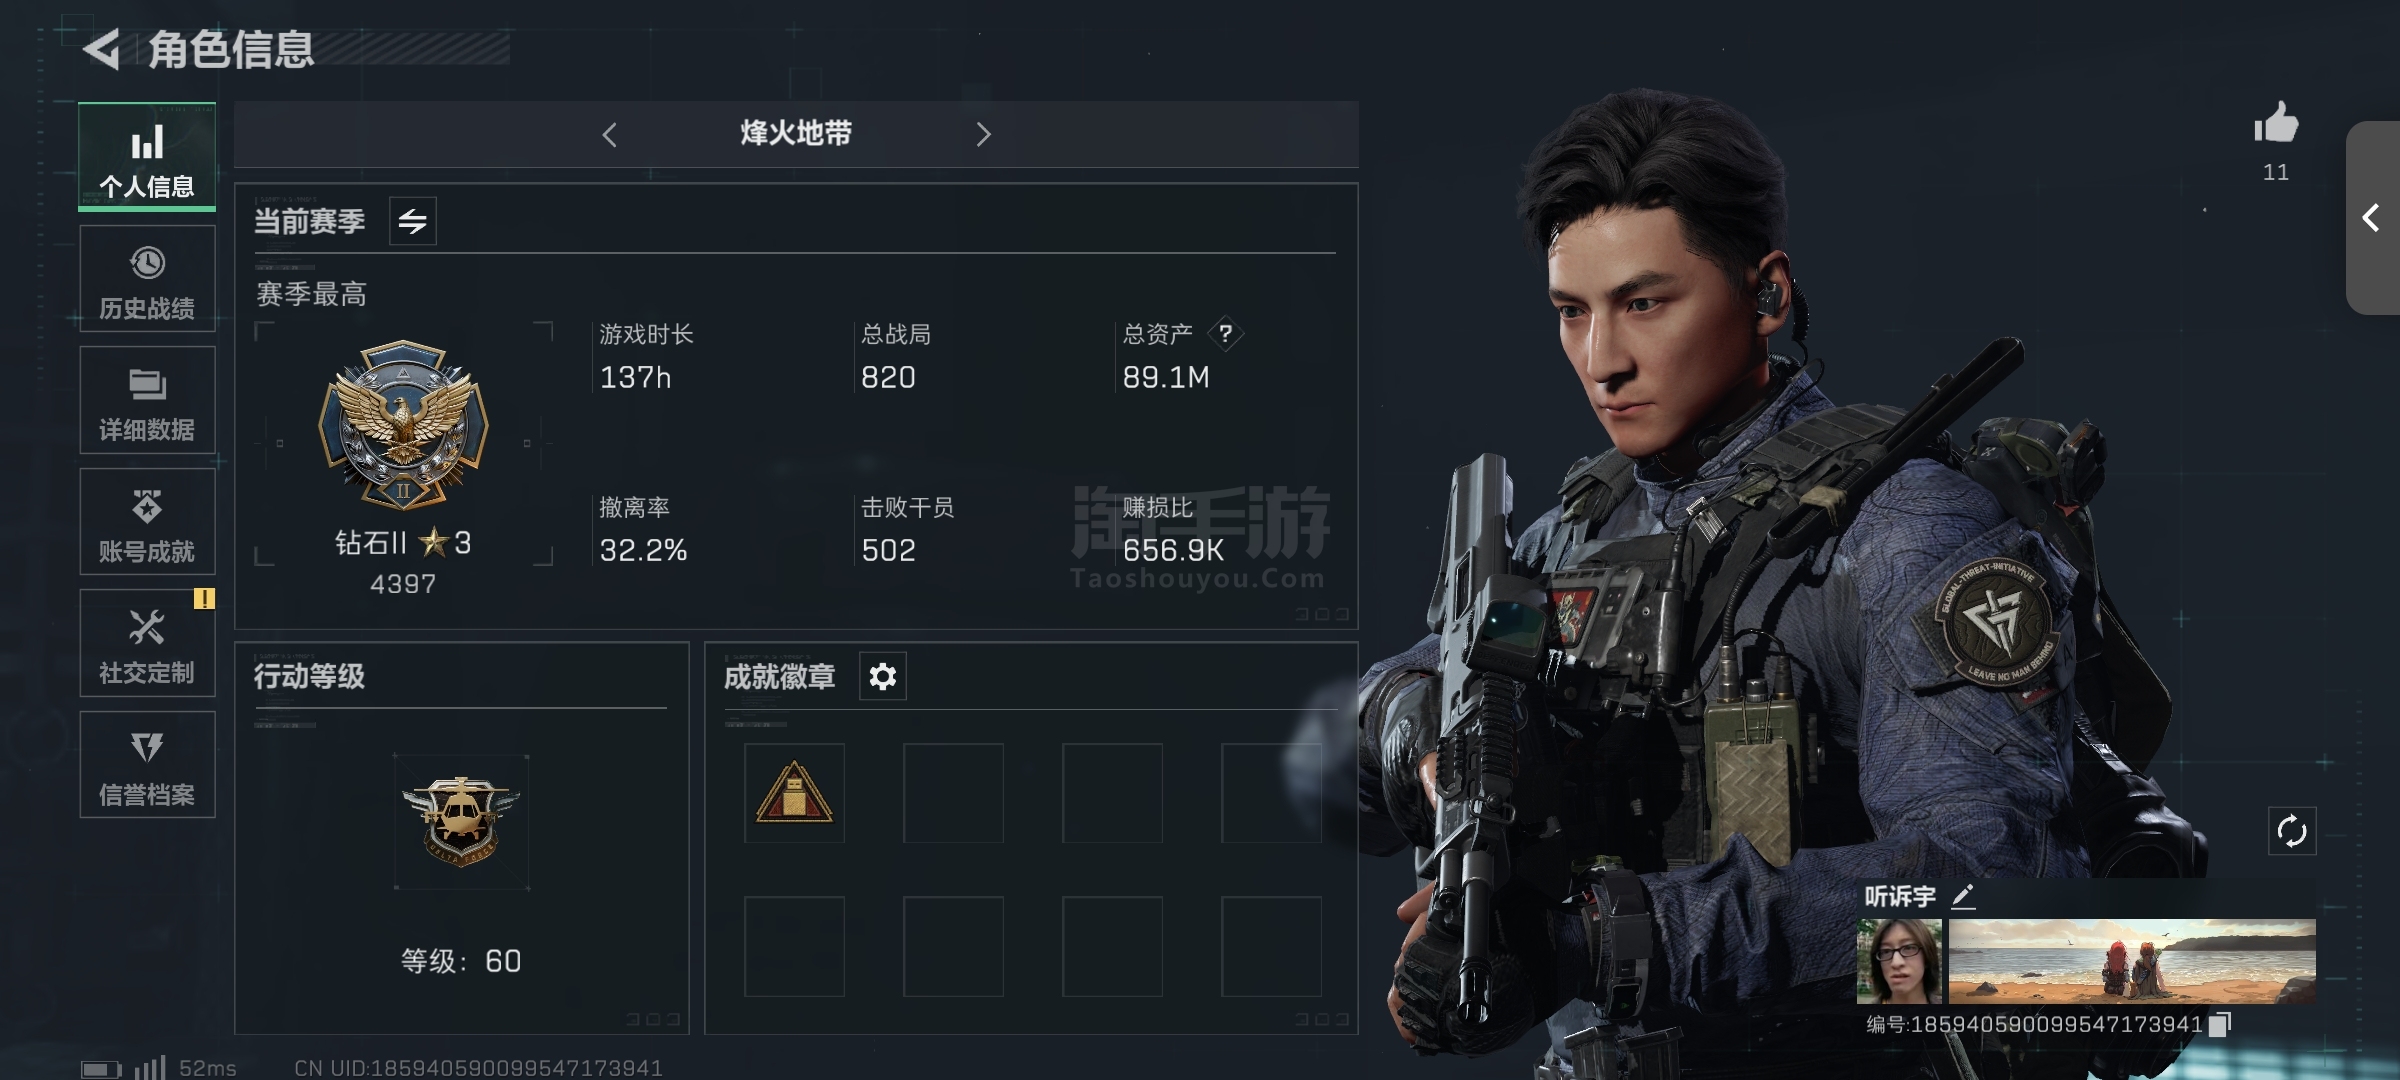
Task: Toggle the 当前赛季 season switch icon
Action: pos(413,221)
